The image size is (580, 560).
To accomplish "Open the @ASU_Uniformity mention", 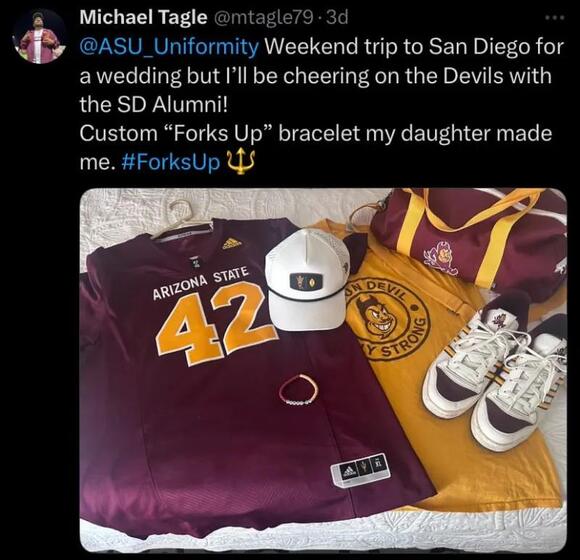I will 169,47.
